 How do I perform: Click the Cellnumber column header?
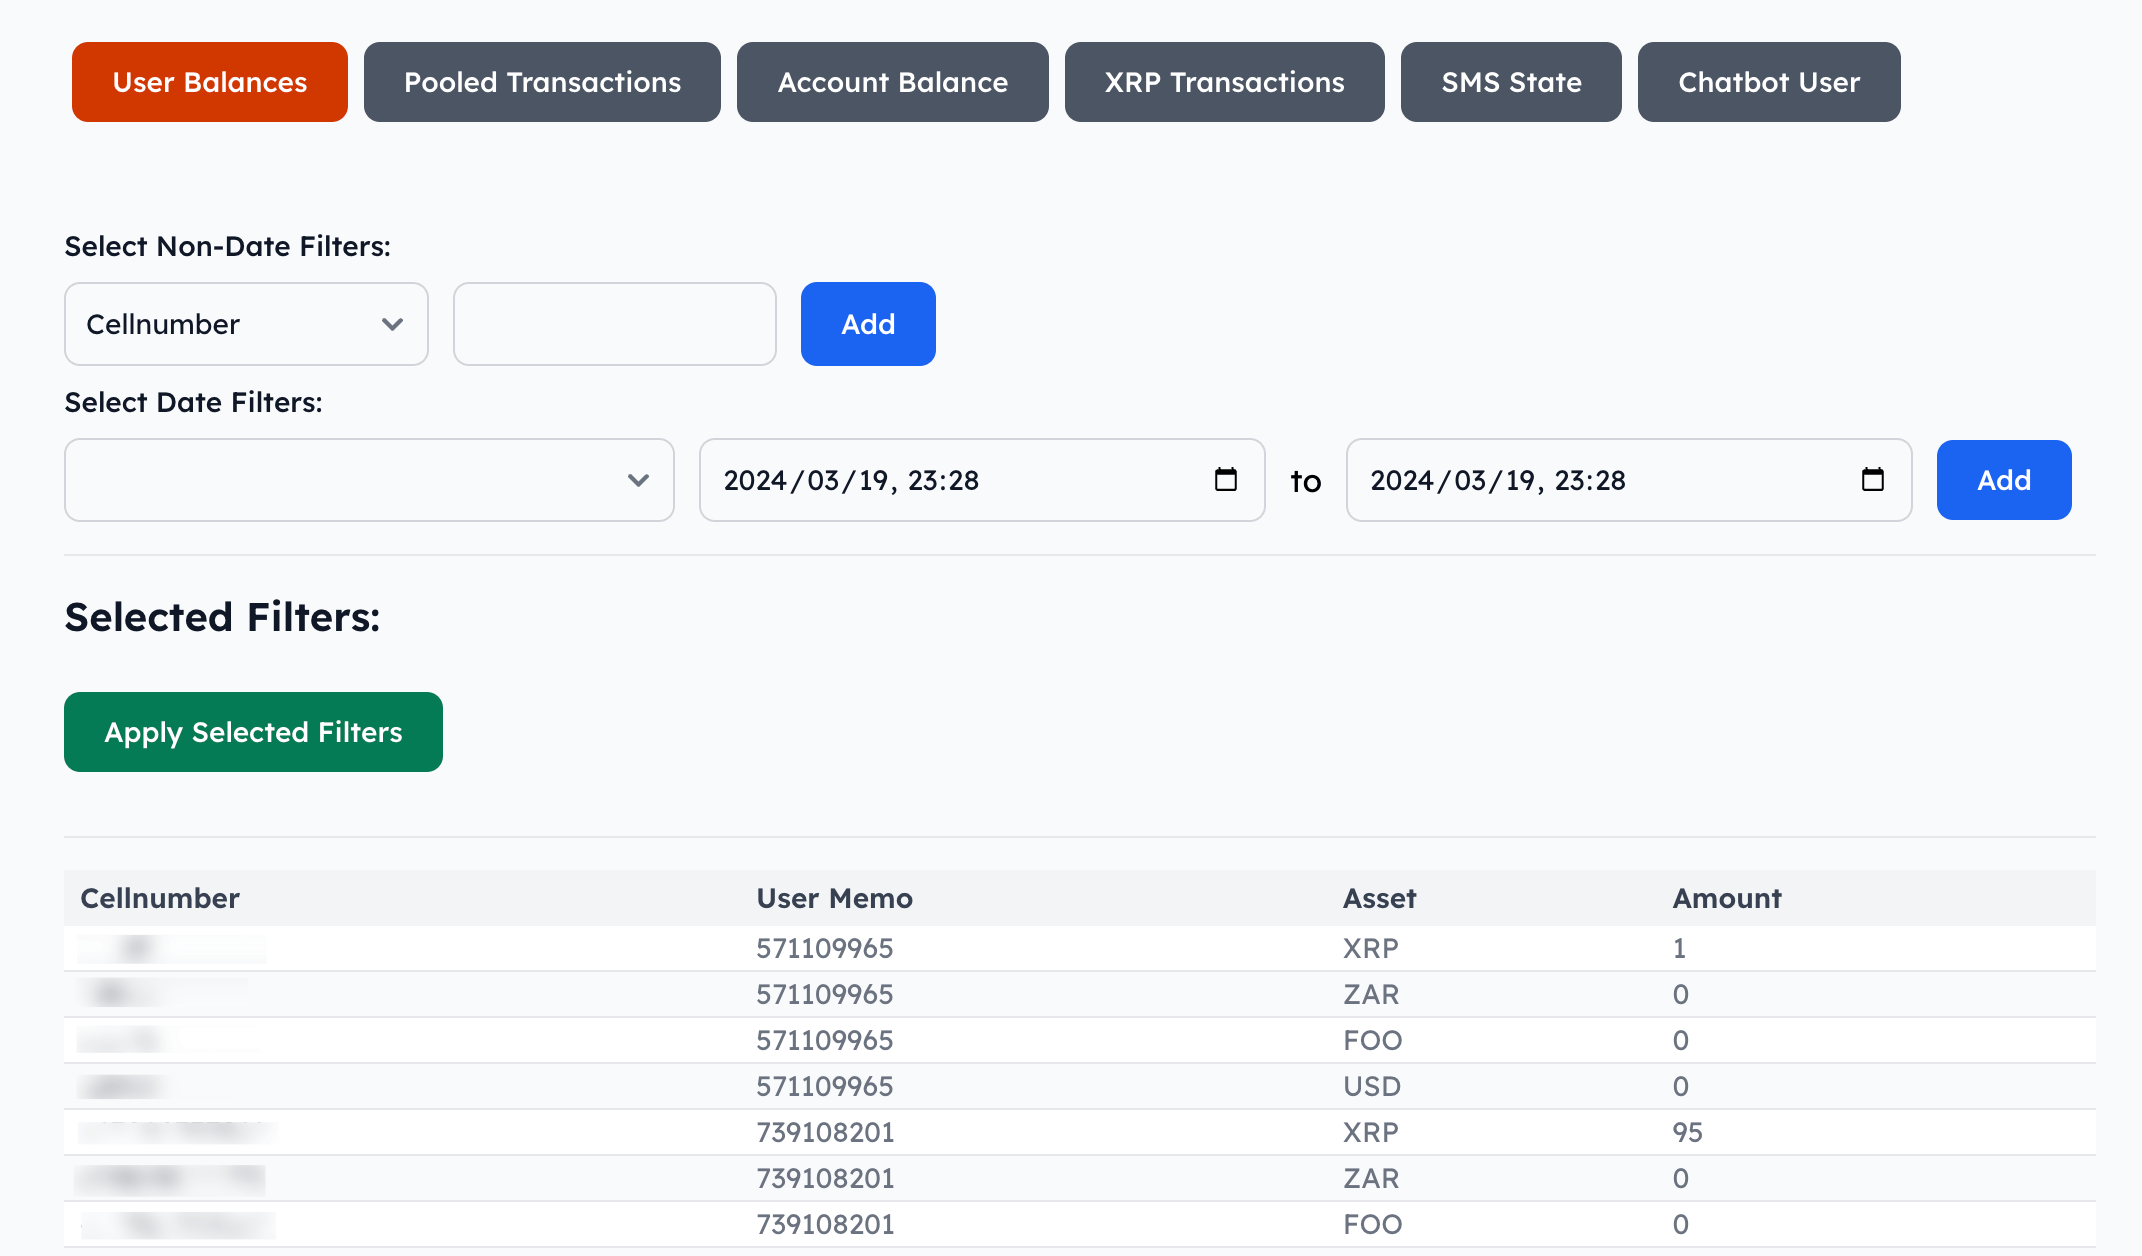pyautogui.click(x=160, y=898)
